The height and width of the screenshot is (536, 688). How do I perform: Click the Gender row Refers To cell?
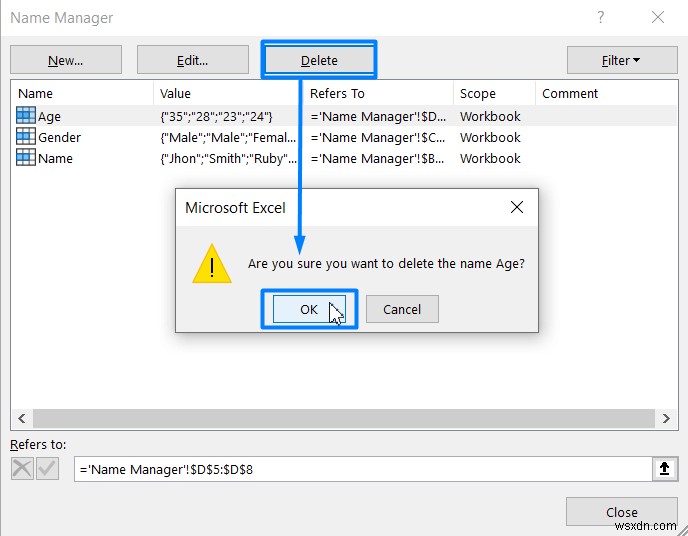(x=378, y=138)
